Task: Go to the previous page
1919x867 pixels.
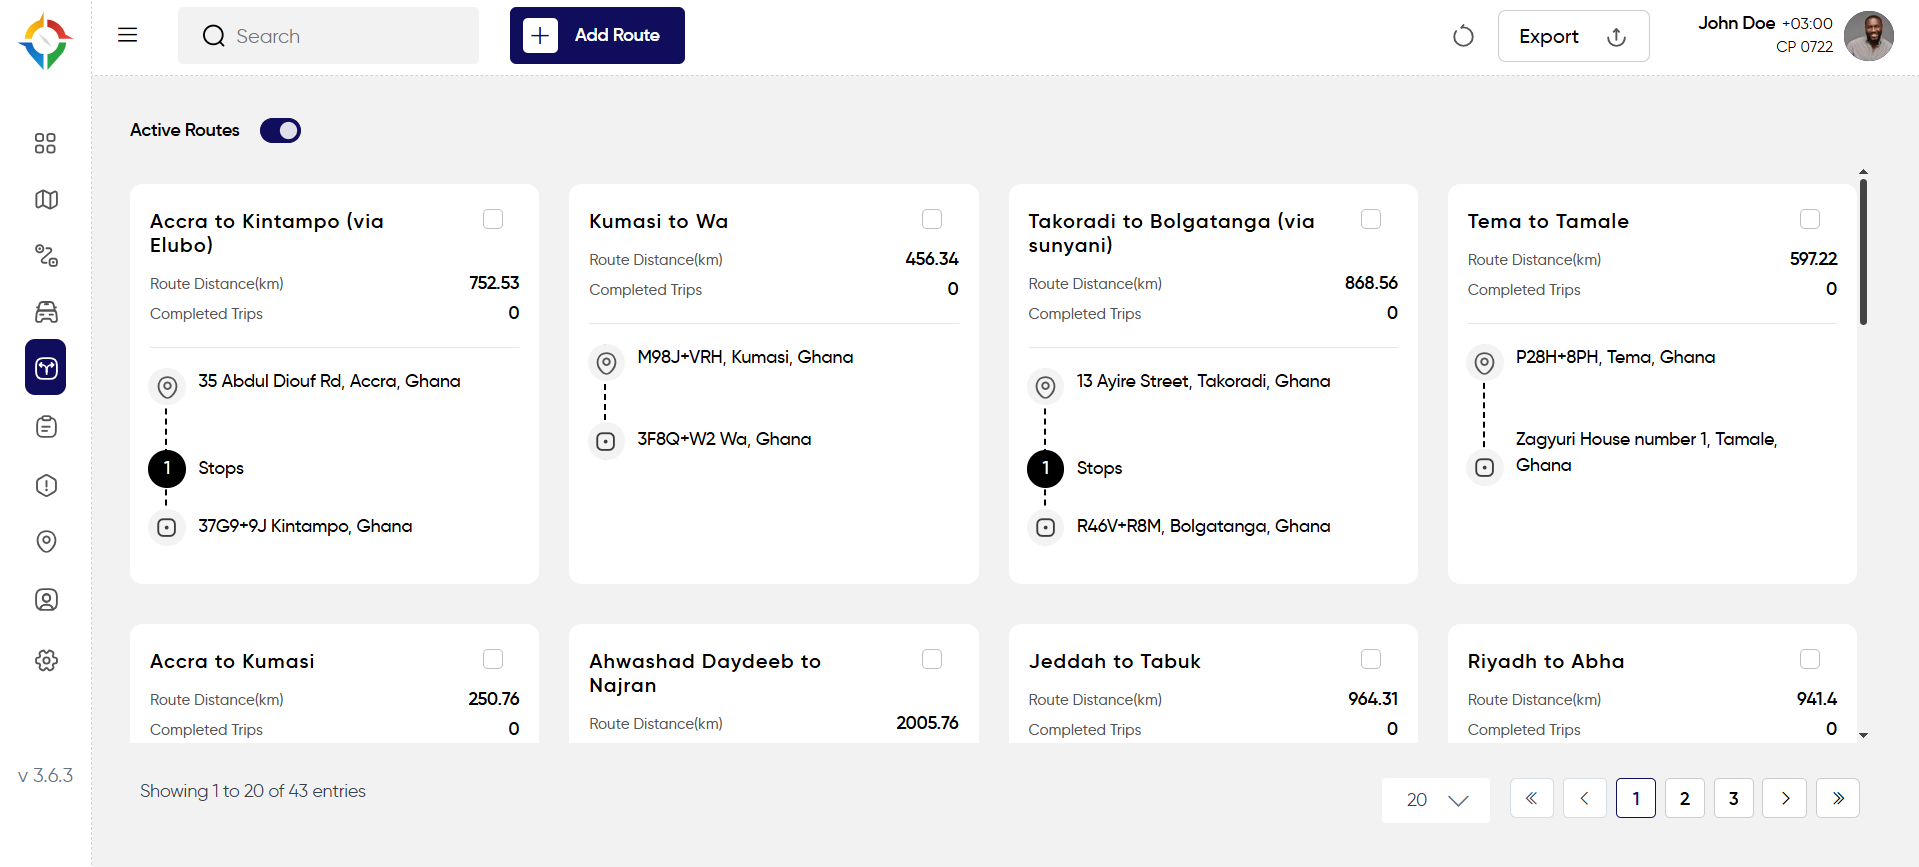Action: click(x=1585, y=798)
